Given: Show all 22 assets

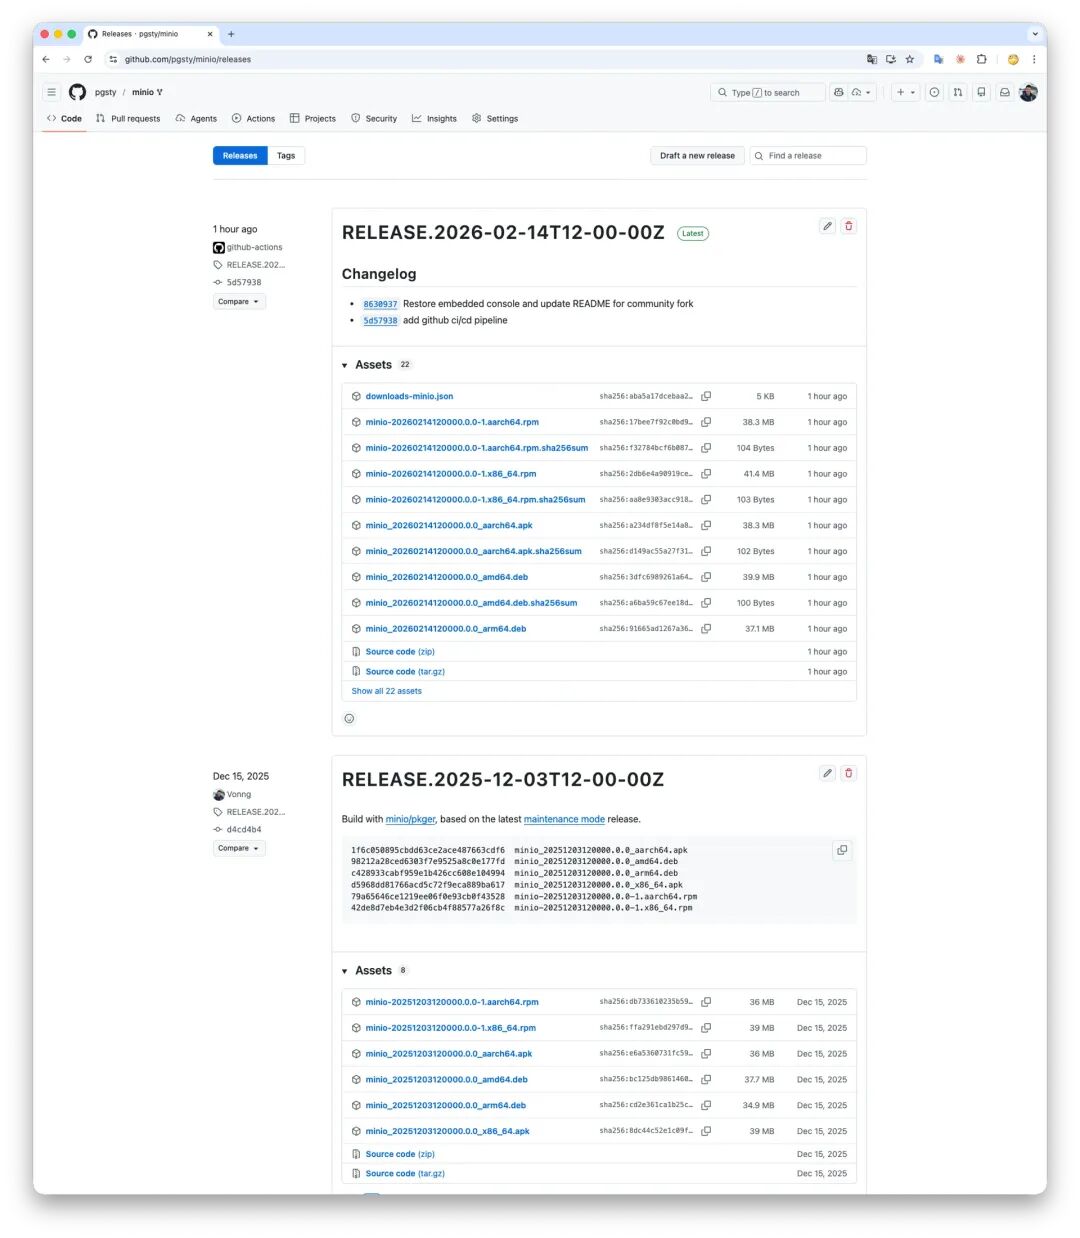Looking at the screenshot, I should pos(387,691).
